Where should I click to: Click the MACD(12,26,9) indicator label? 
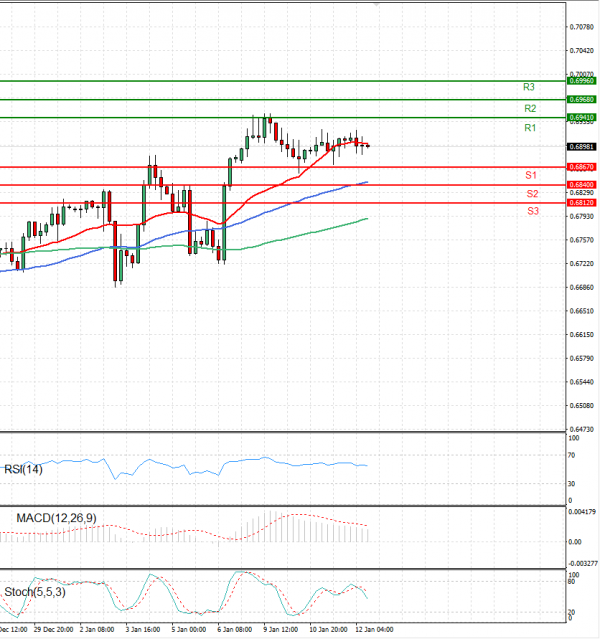tap(56, 518)
